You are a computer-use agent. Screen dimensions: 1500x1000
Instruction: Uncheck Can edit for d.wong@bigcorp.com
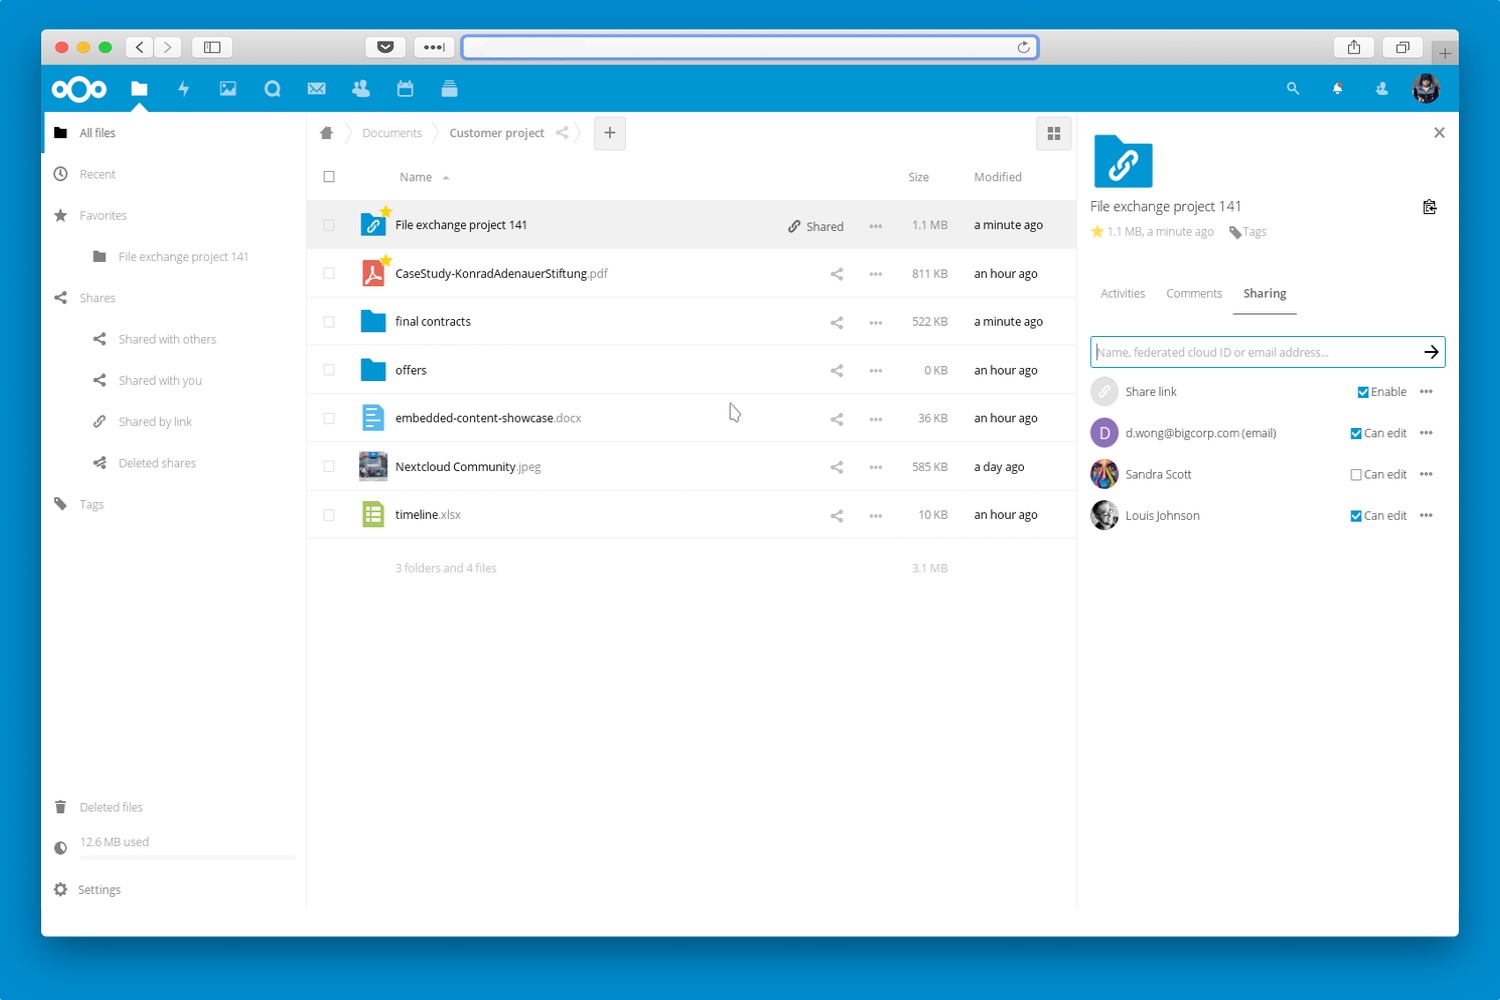click(x=1356, y=433)
